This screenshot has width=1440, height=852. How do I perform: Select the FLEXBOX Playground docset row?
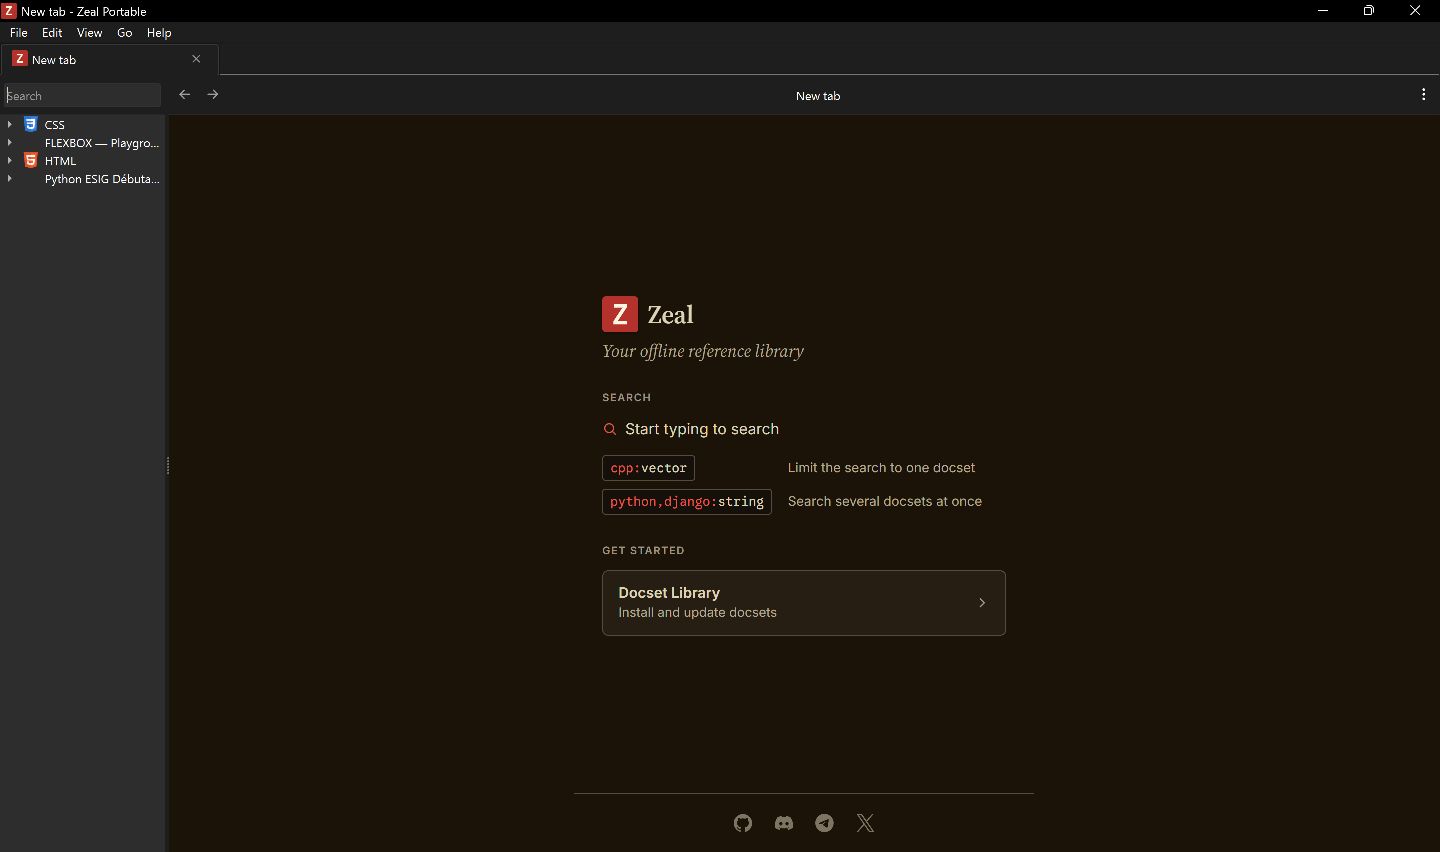coord(82,143)
